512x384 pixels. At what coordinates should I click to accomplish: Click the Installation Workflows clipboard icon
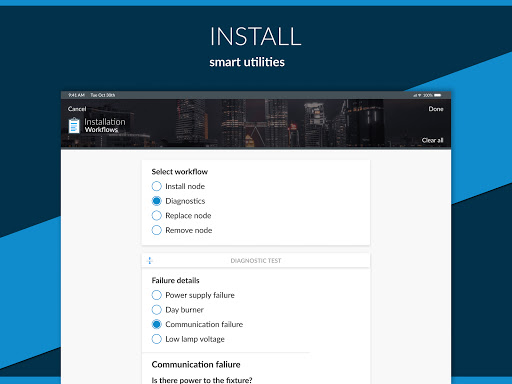pyautogui.click(x=74, y=126)
